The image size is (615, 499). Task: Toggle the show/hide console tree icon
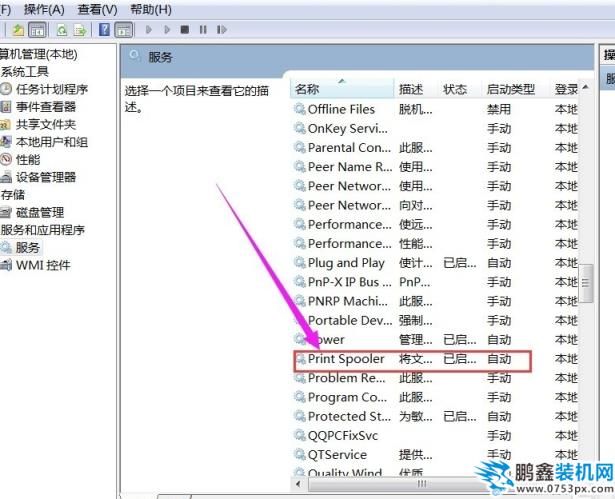tap(37, 30)
